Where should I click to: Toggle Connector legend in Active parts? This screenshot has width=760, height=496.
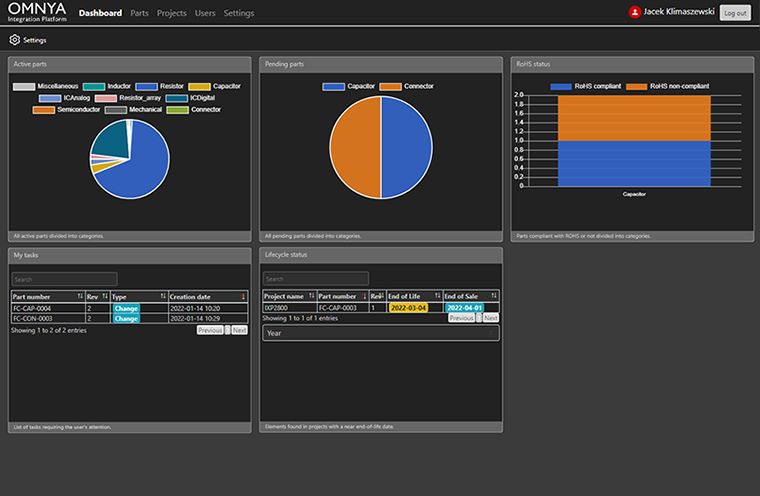pos(177,110)
